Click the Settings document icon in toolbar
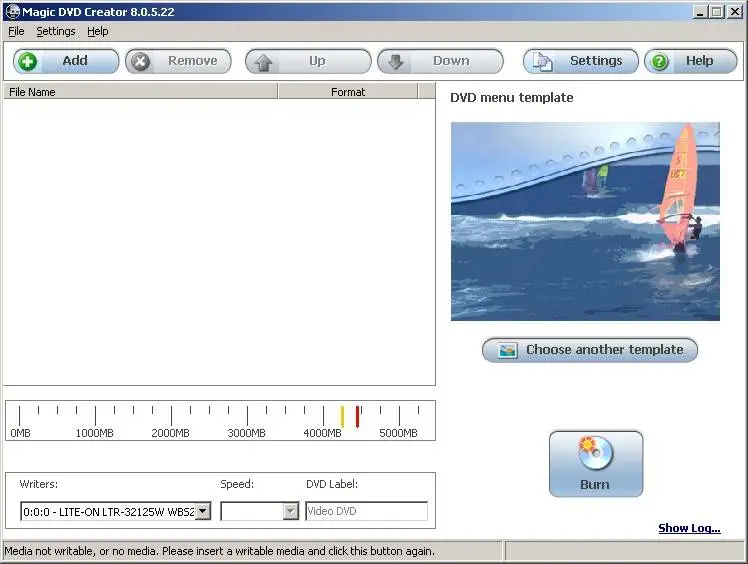 click(x=543, y=62)
